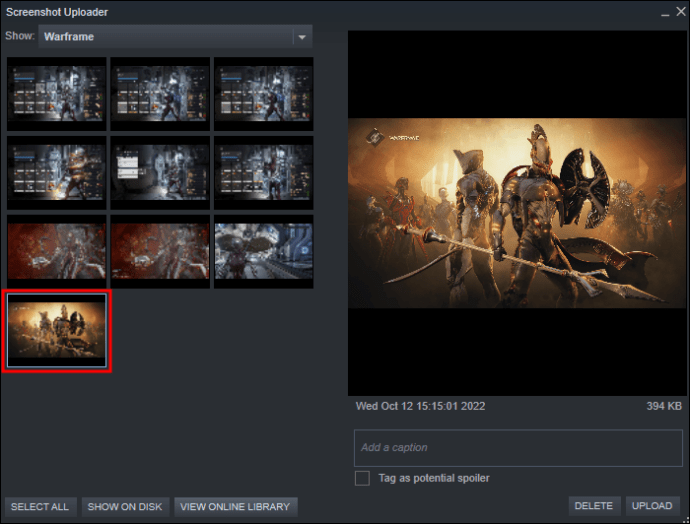690x524 pixels.
Task: Open VIEW ONLINE LIBRARY
Action: point(235,507)
